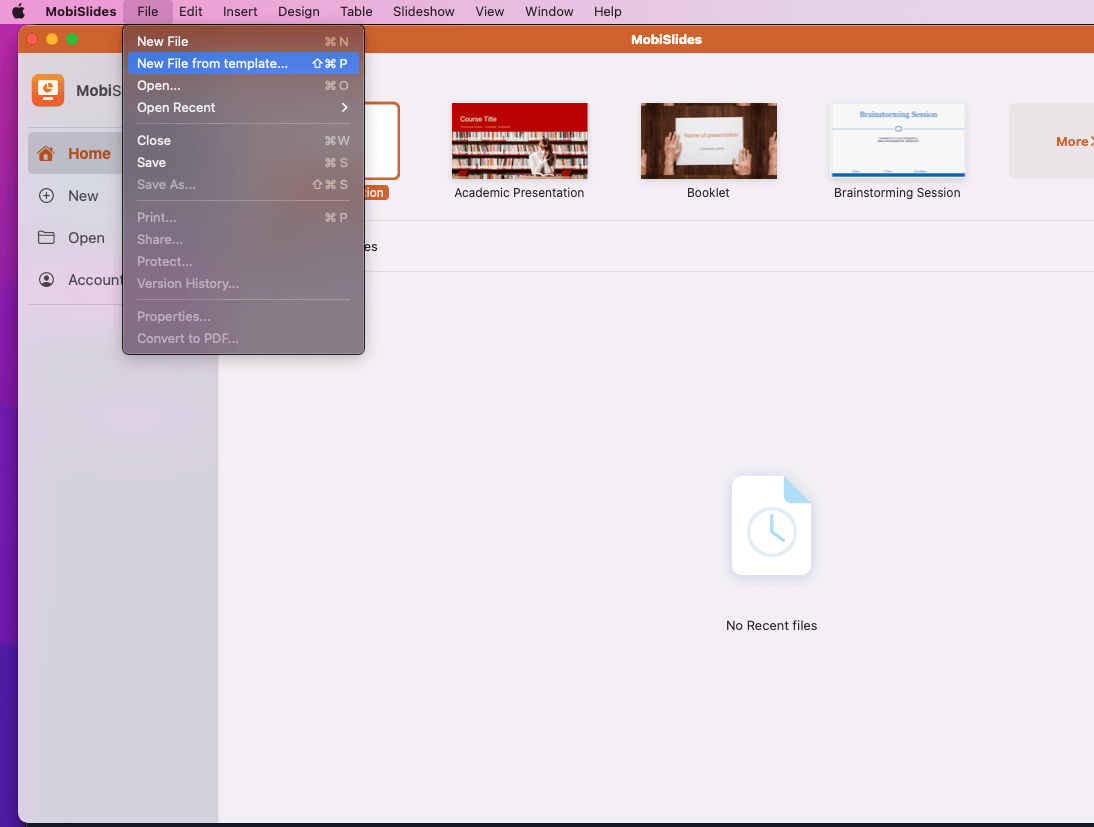1094x827 pixels.
Task: Choose the Brainstorming Session template thumbnail
Action: pos(897,141)
